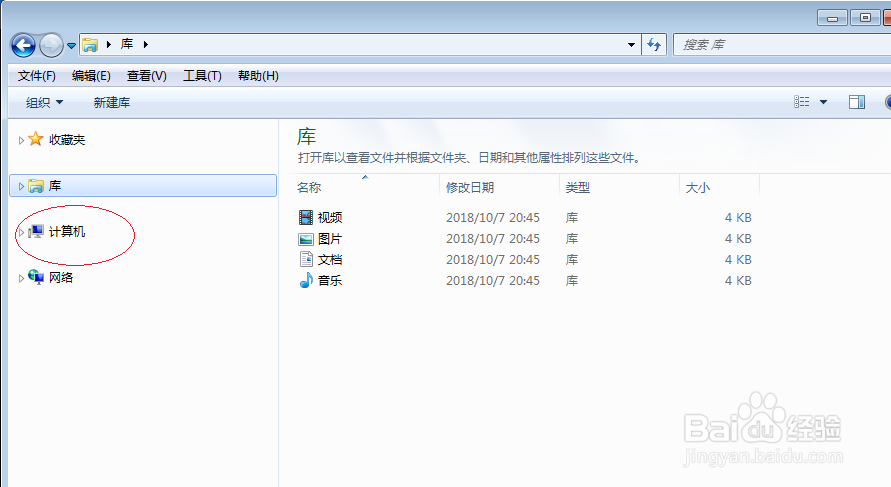Click the 文档 document icon
The image size is (891, 487).
coord(306,259)
